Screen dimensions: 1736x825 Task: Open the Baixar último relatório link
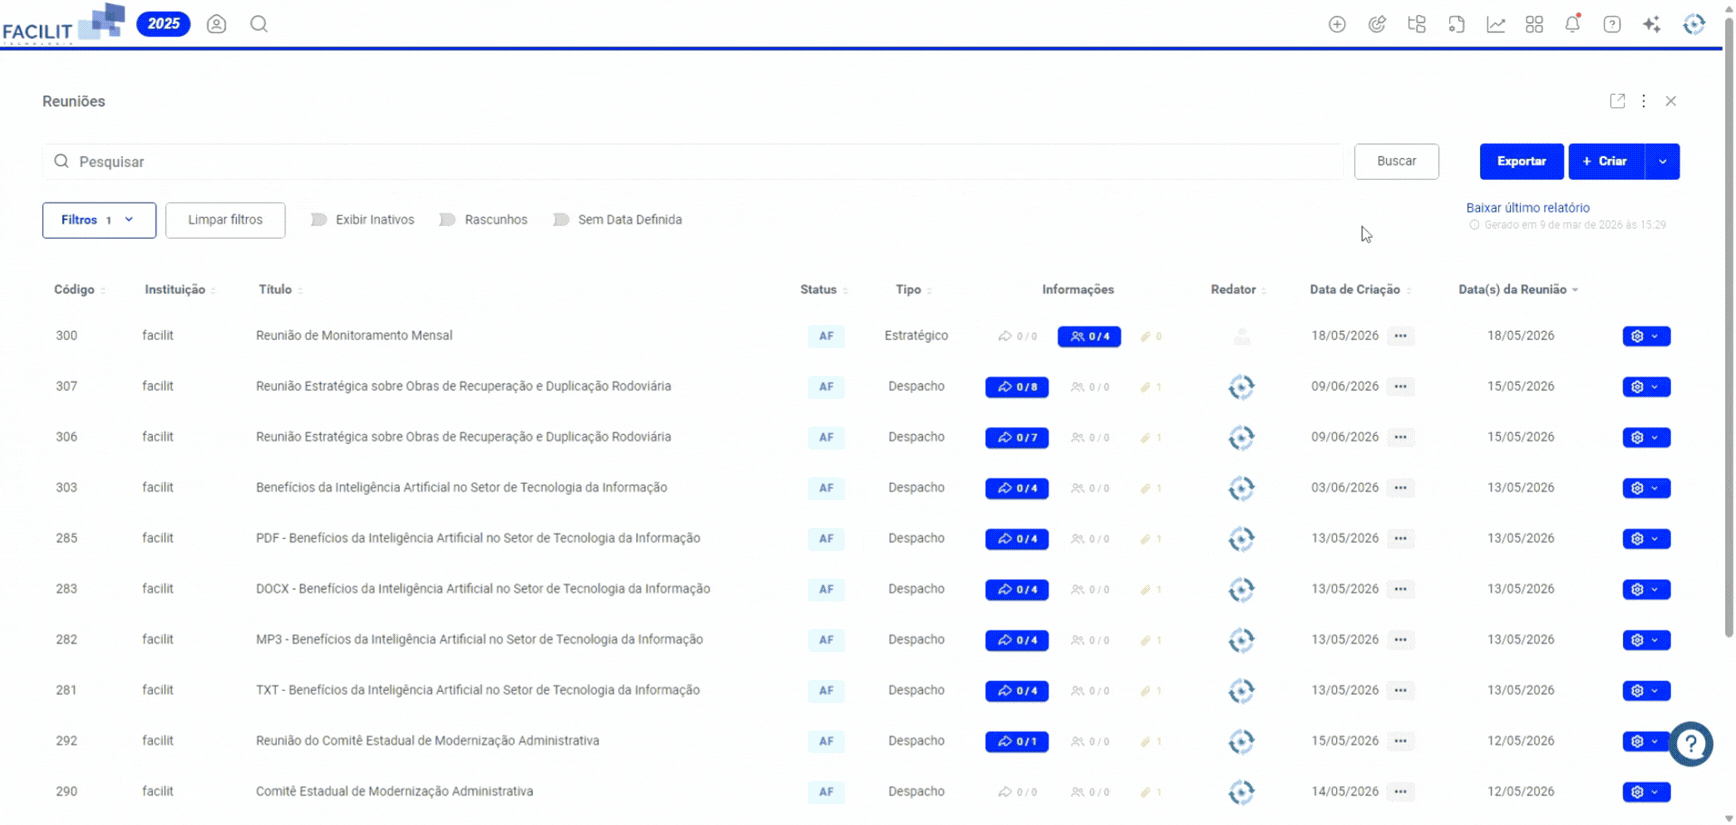pyautogui.click(x=1527, y=208)
